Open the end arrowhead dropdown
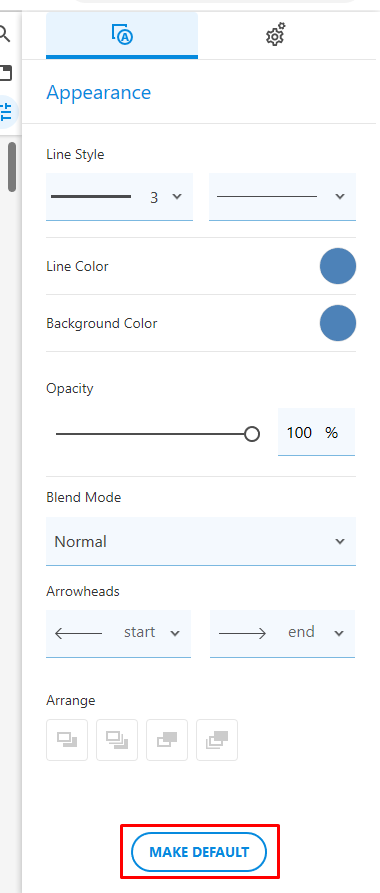The image size is (380, 893). (x=283, y=633)
